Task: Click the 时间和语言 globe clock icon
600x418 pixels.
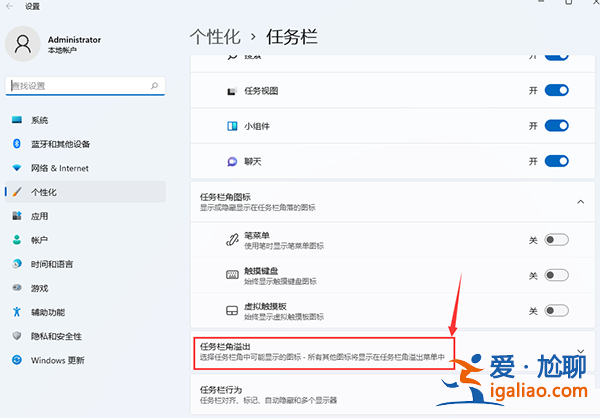Action: tap(17, 264)
